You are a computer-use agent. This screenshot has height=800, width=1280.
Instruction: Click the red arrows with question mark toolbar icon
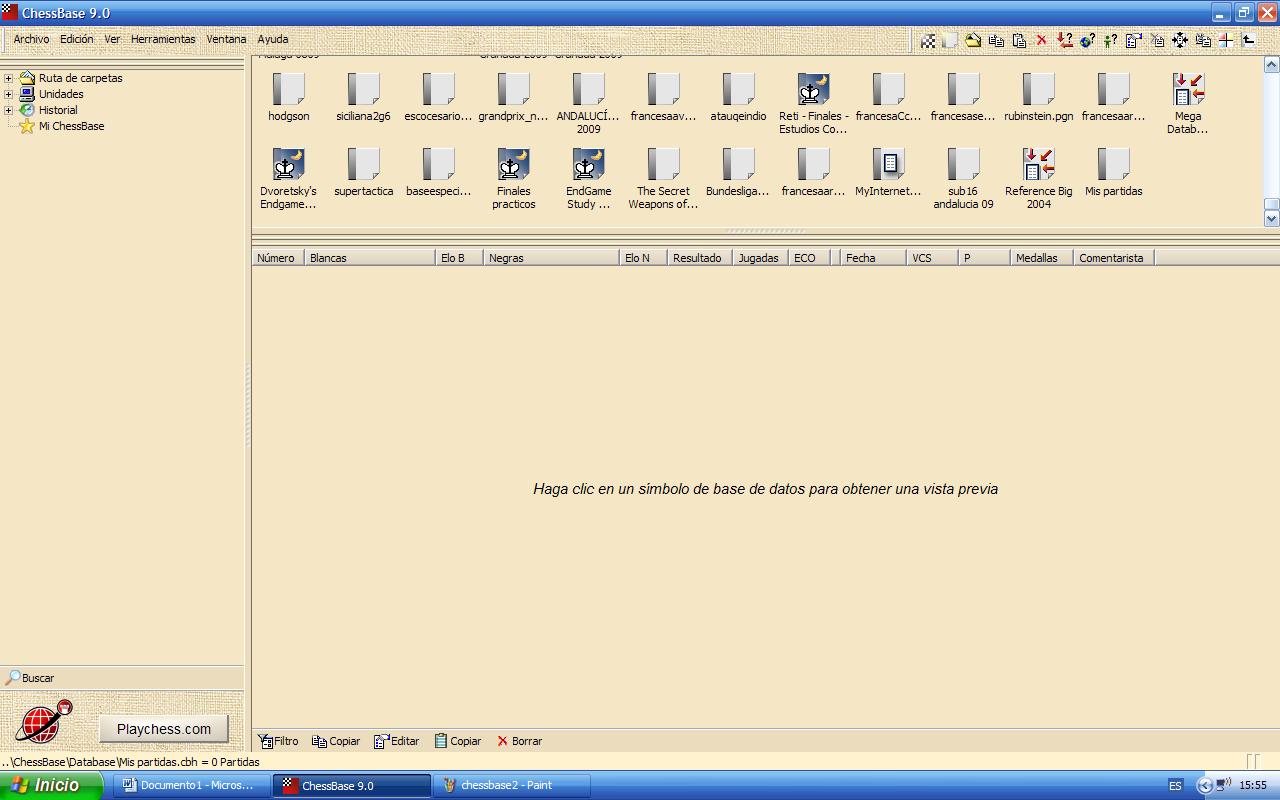pyautogui.click(x=1064, y=41)
